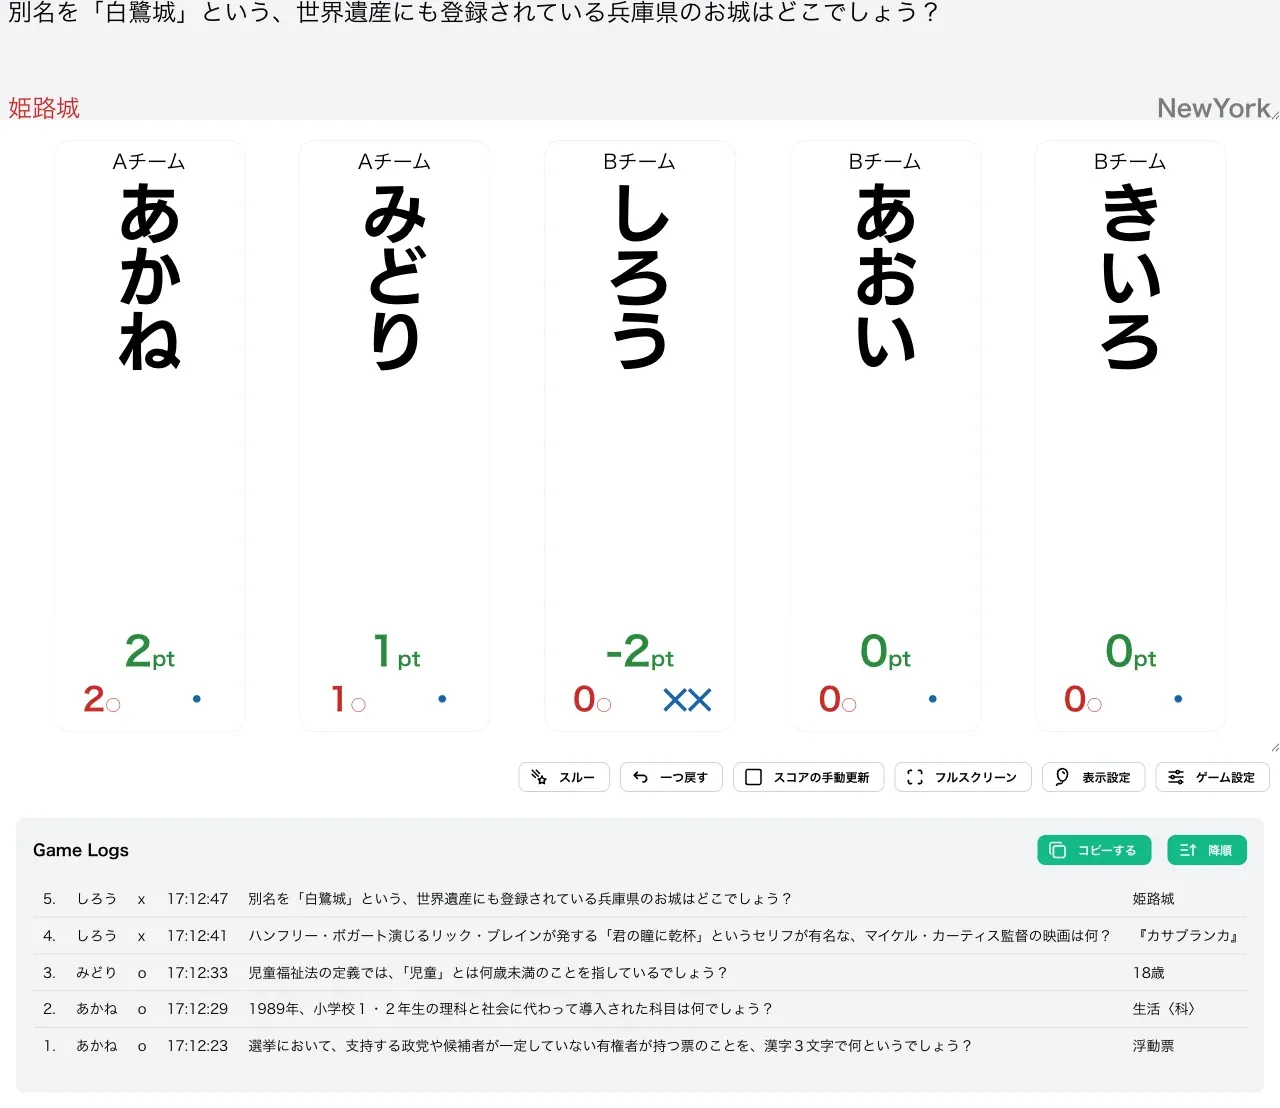Click Bチーム label above きいろ
Screen dimensions: 1280x1108
coord(1130,162)
